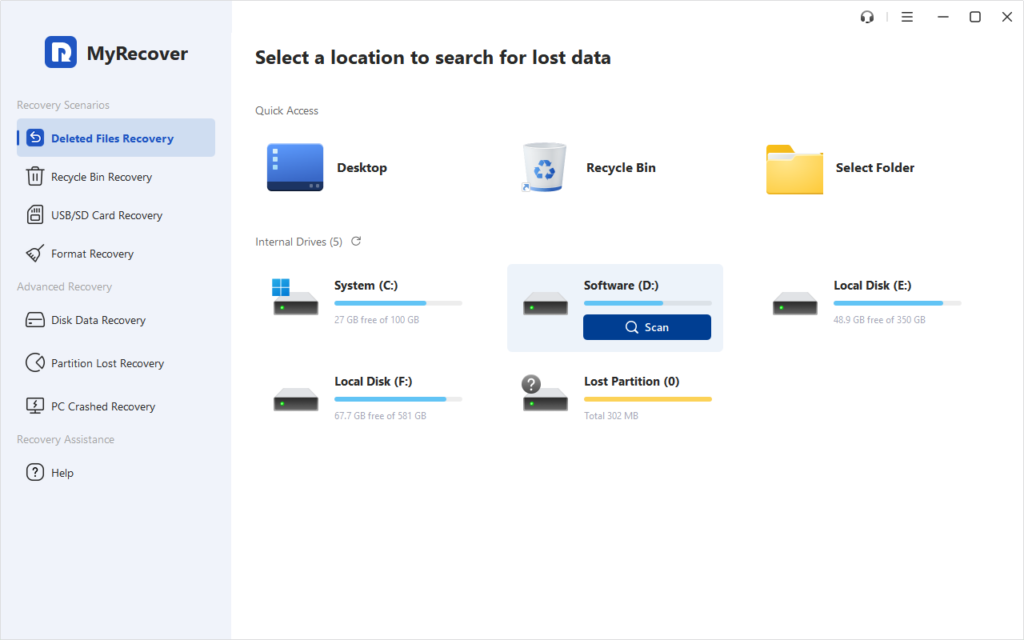Open Deleted Files Recovery scenario
The image size is (1024, 640).
pos(116,138)
